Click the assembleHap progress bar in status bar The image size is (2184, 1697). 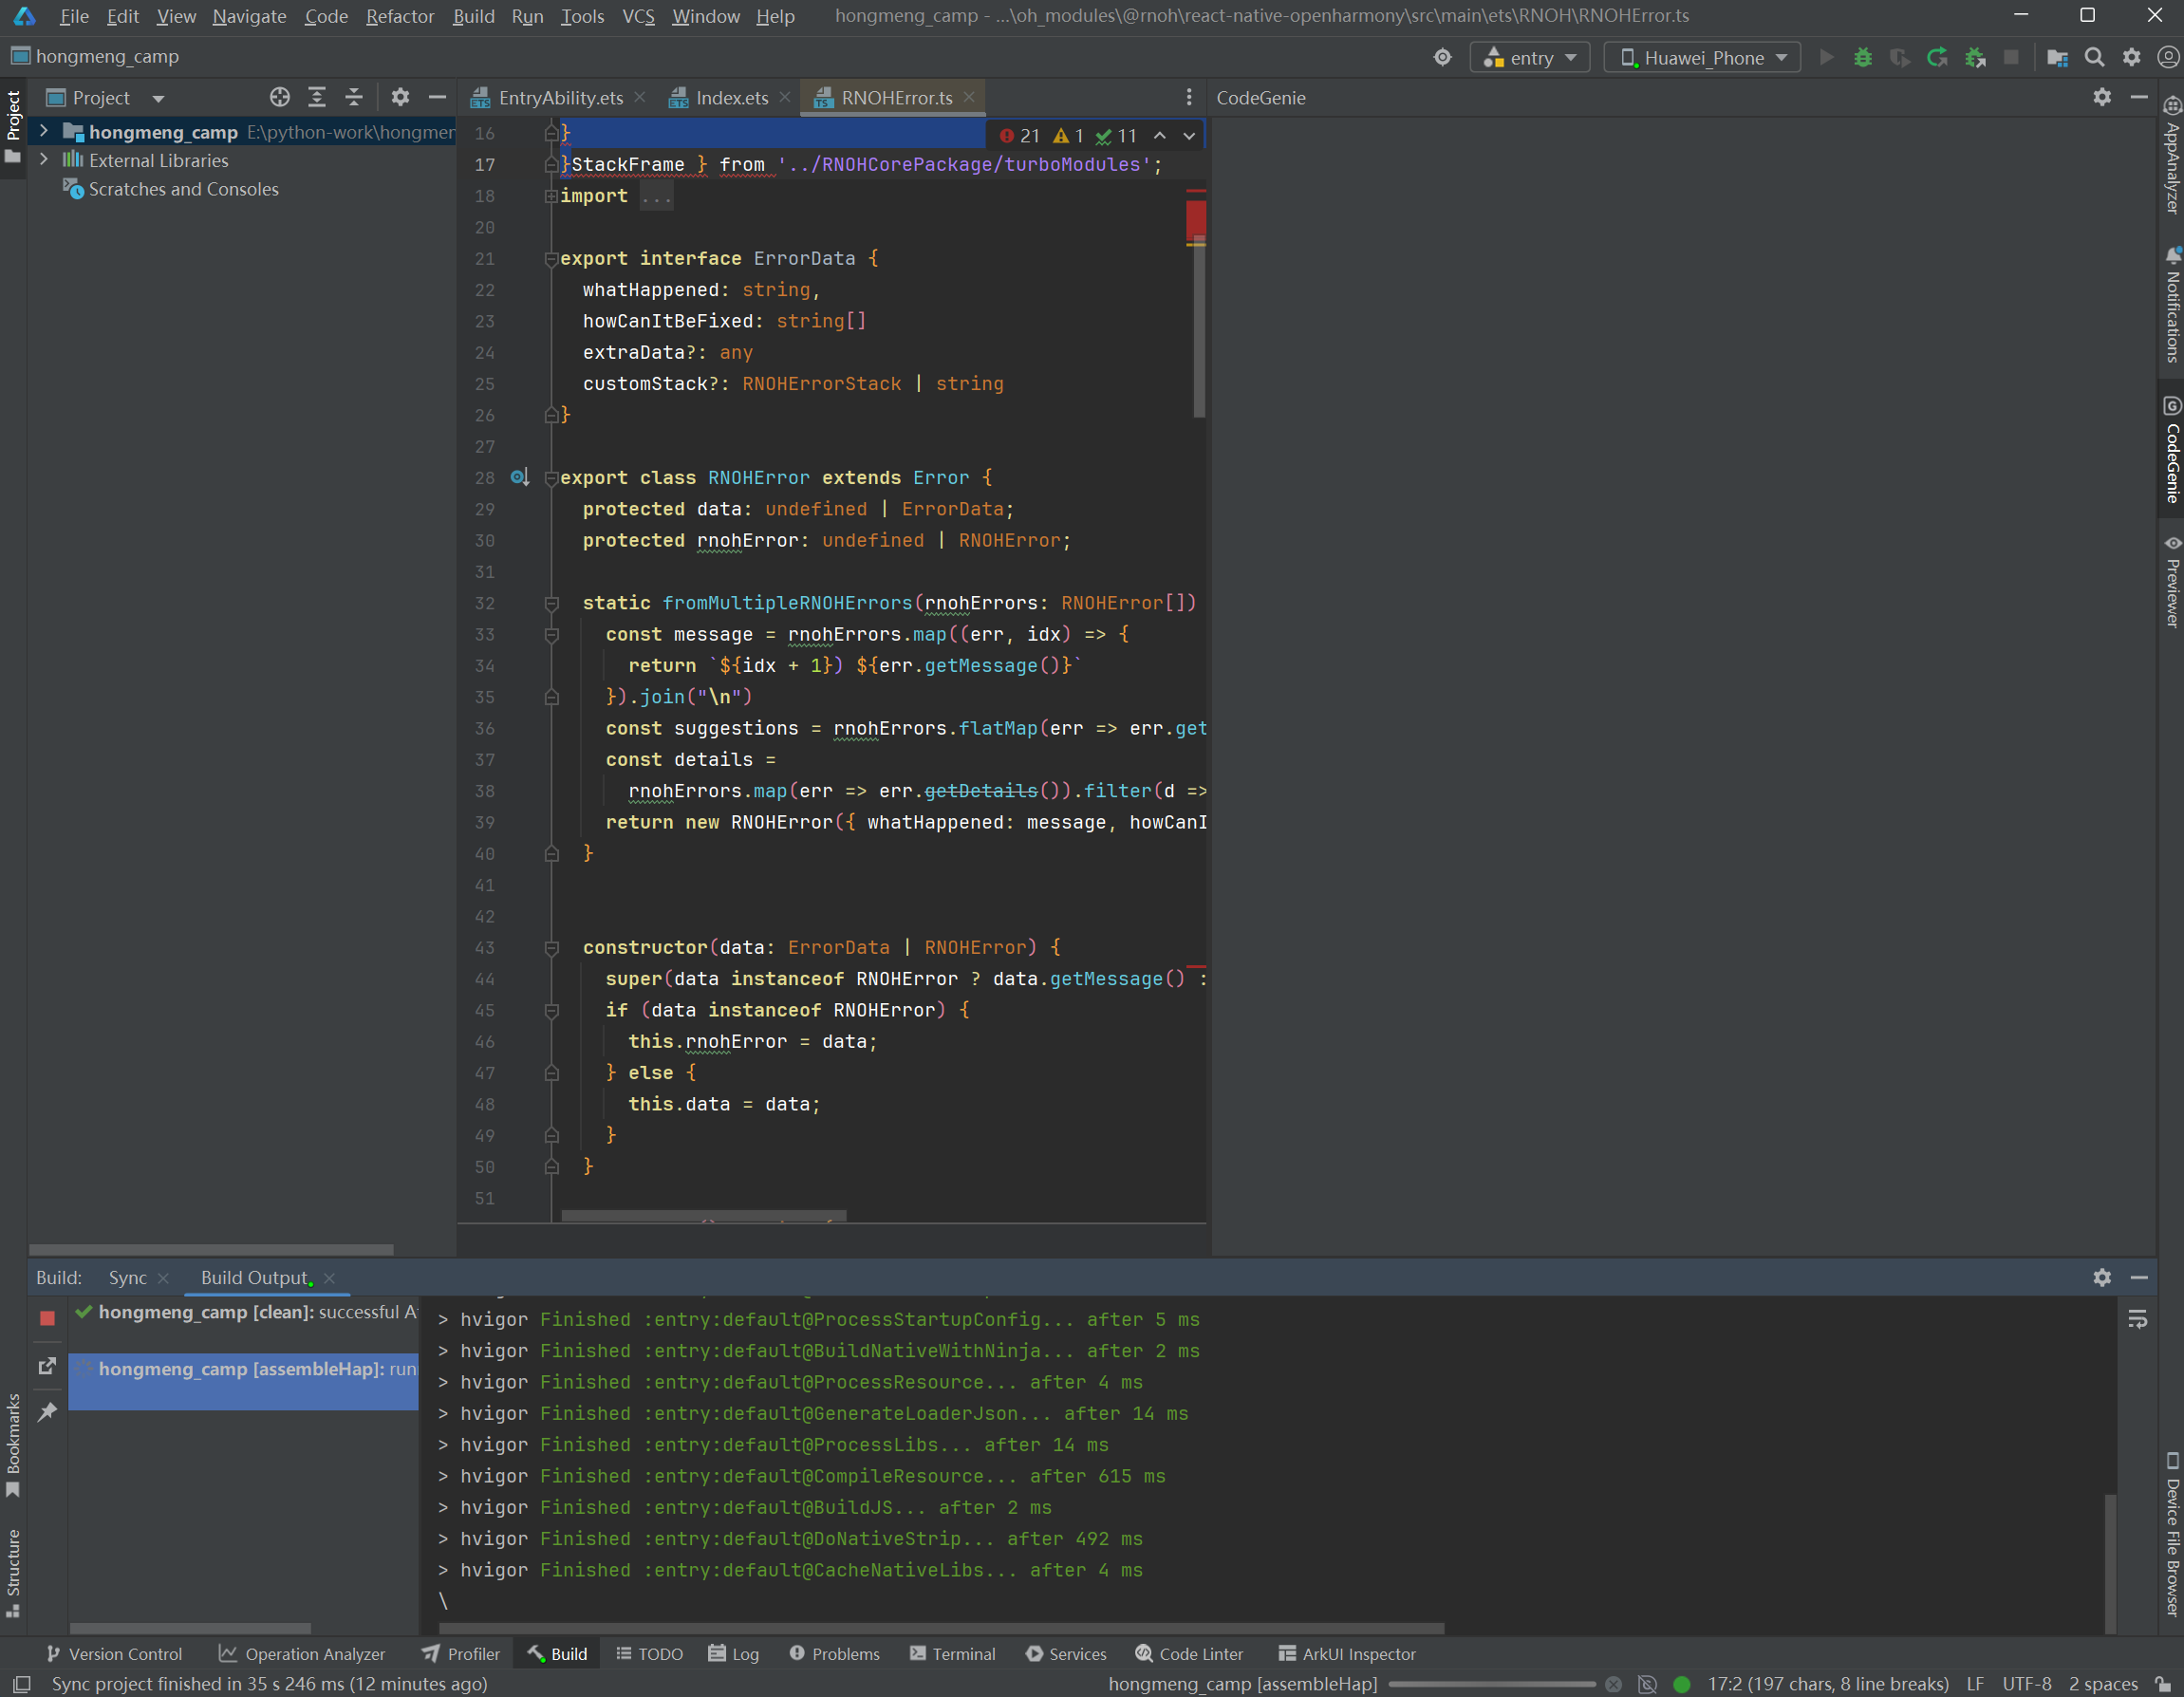tap(1491, 1684)
